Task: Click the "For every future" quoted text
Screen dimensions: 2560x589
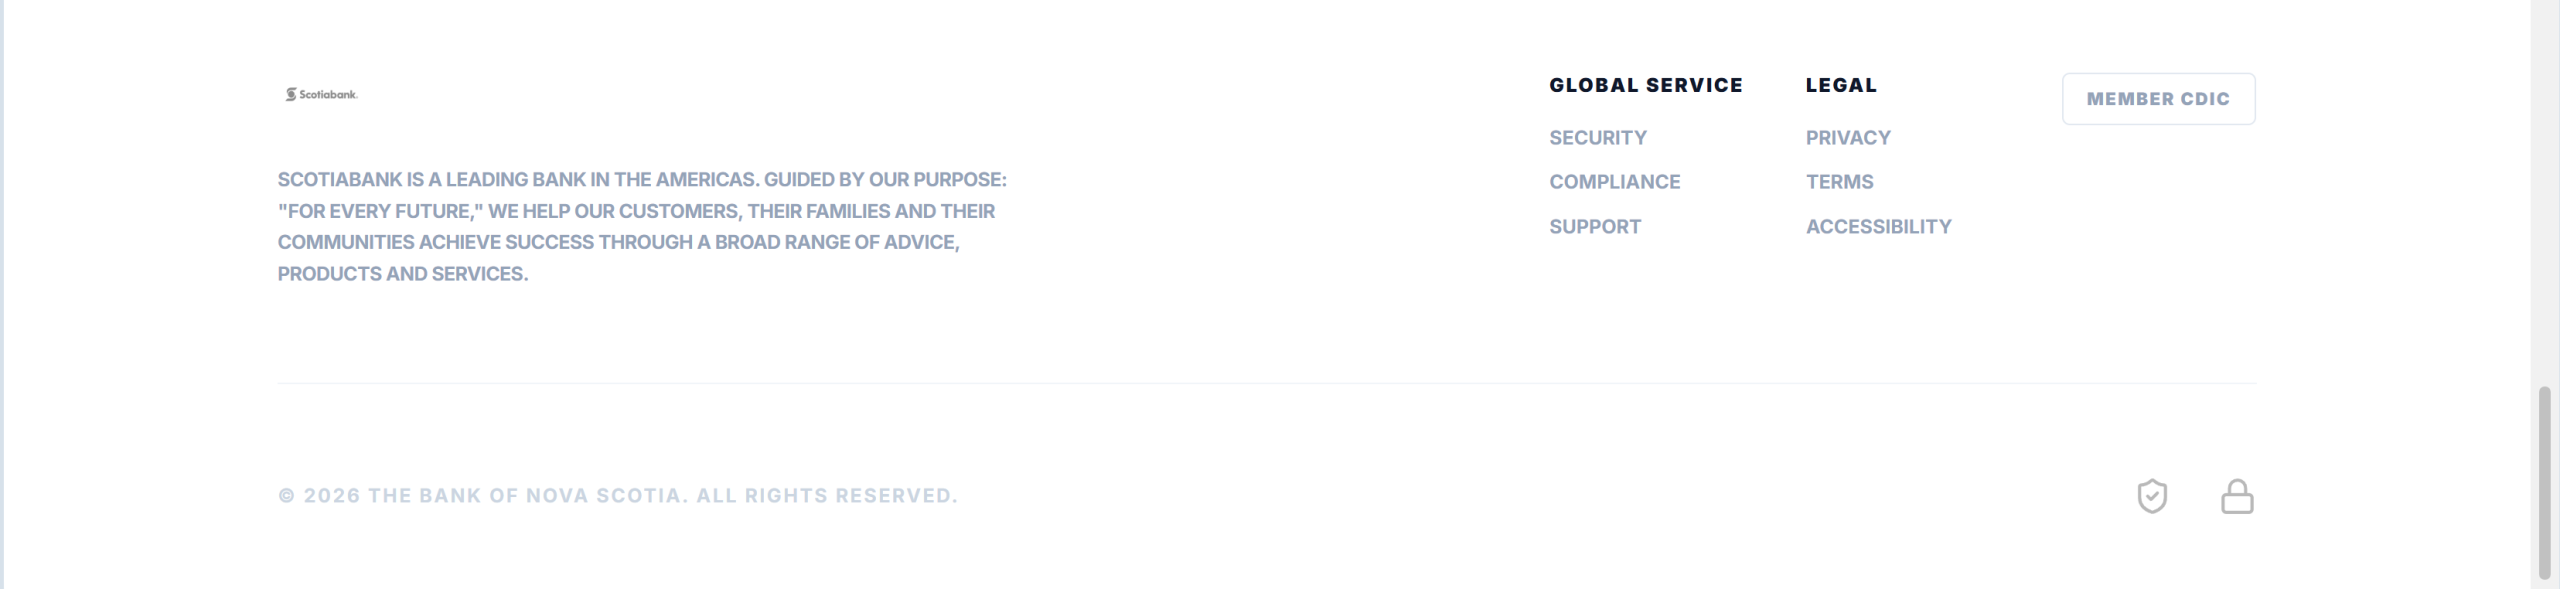Action: pos(636,211)
